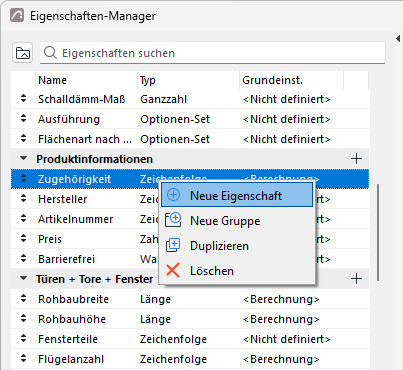This screenshot has height=370, width=403.
Task: Collapse the Türen + Tore + Fenster group
Action: 23,278
